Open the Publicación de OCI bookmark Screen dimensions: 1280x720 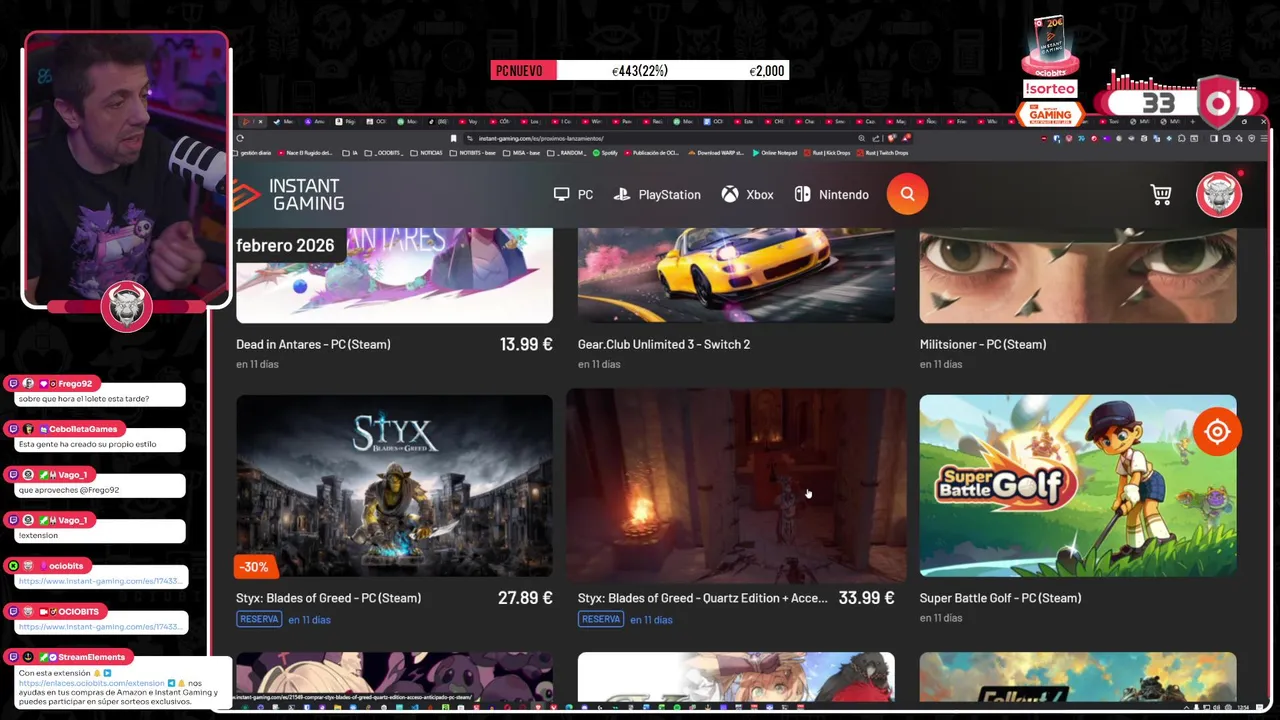[652, 153]
